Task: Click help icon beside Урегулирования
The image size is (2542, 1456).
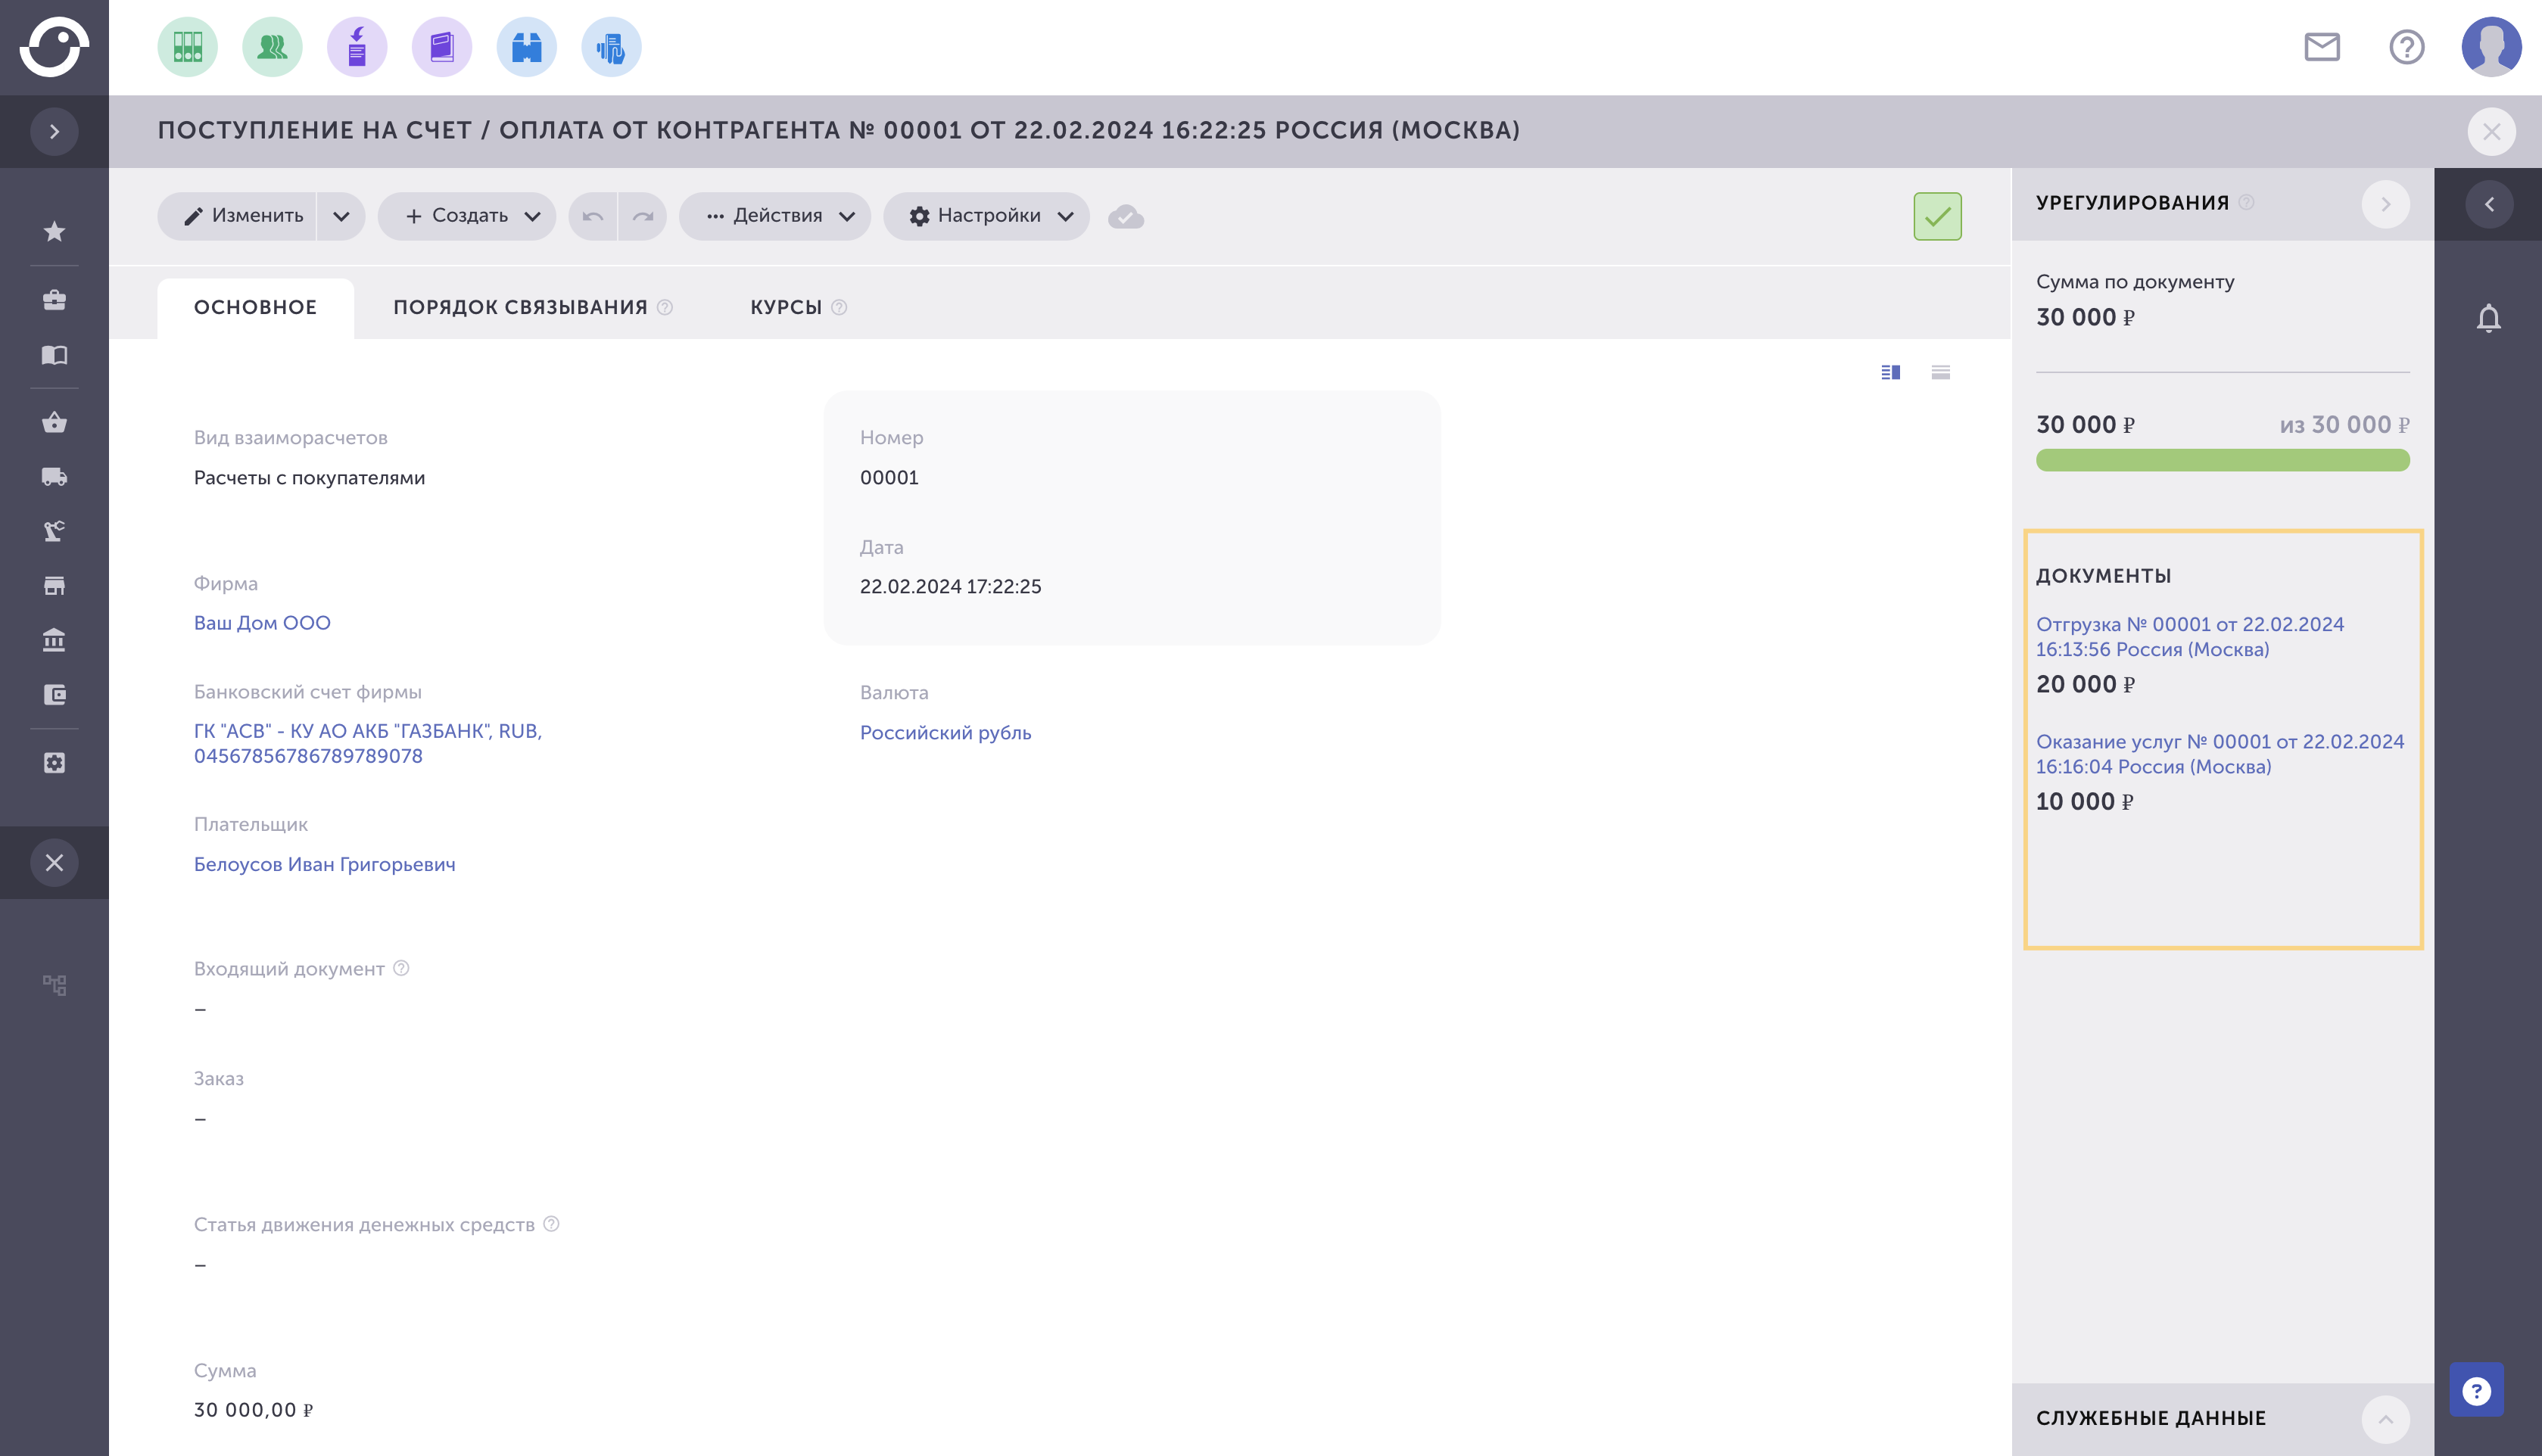Action: (2246, 202)
